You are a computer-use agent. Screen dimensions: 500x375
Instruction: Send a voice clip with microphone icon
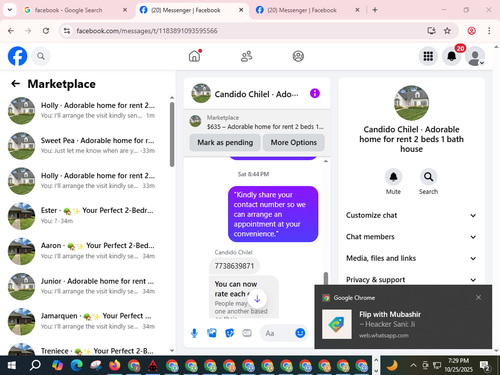coord(194,333)
